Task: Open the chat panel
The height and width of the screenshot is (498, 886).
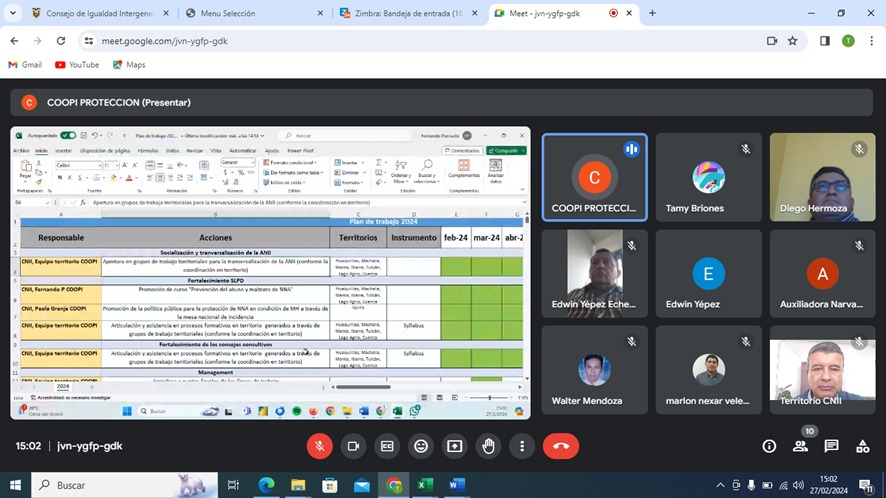Action: [831, 446]
